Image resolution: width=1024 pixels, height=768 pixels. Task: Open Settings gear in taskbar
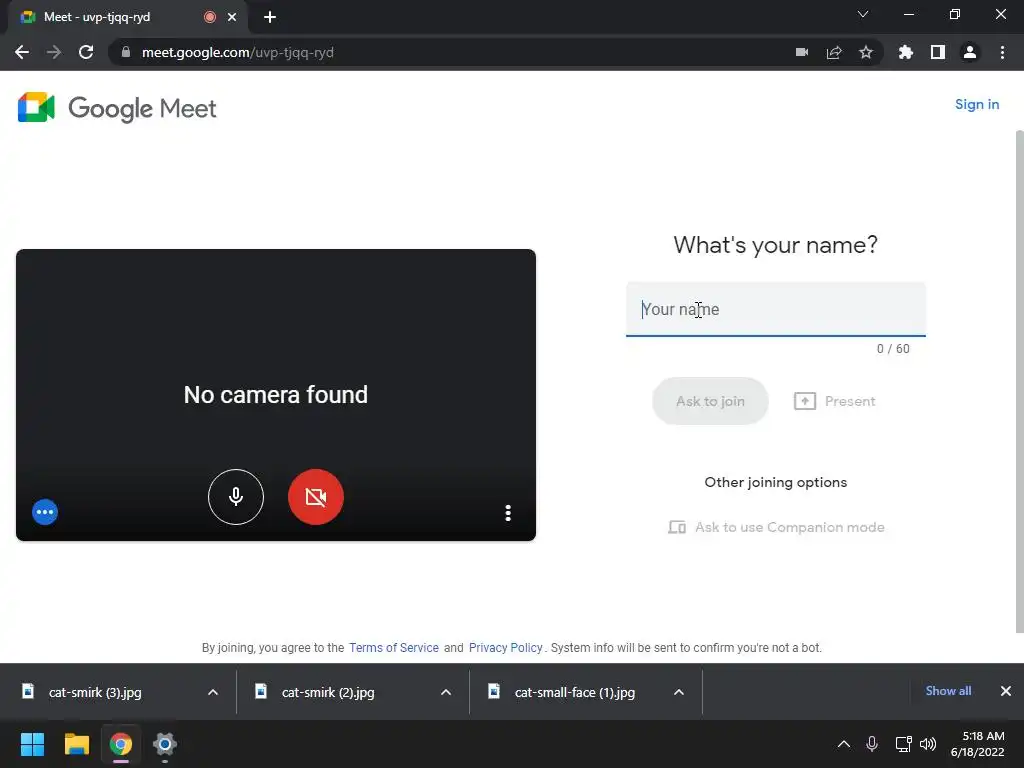tap(165, 744)
